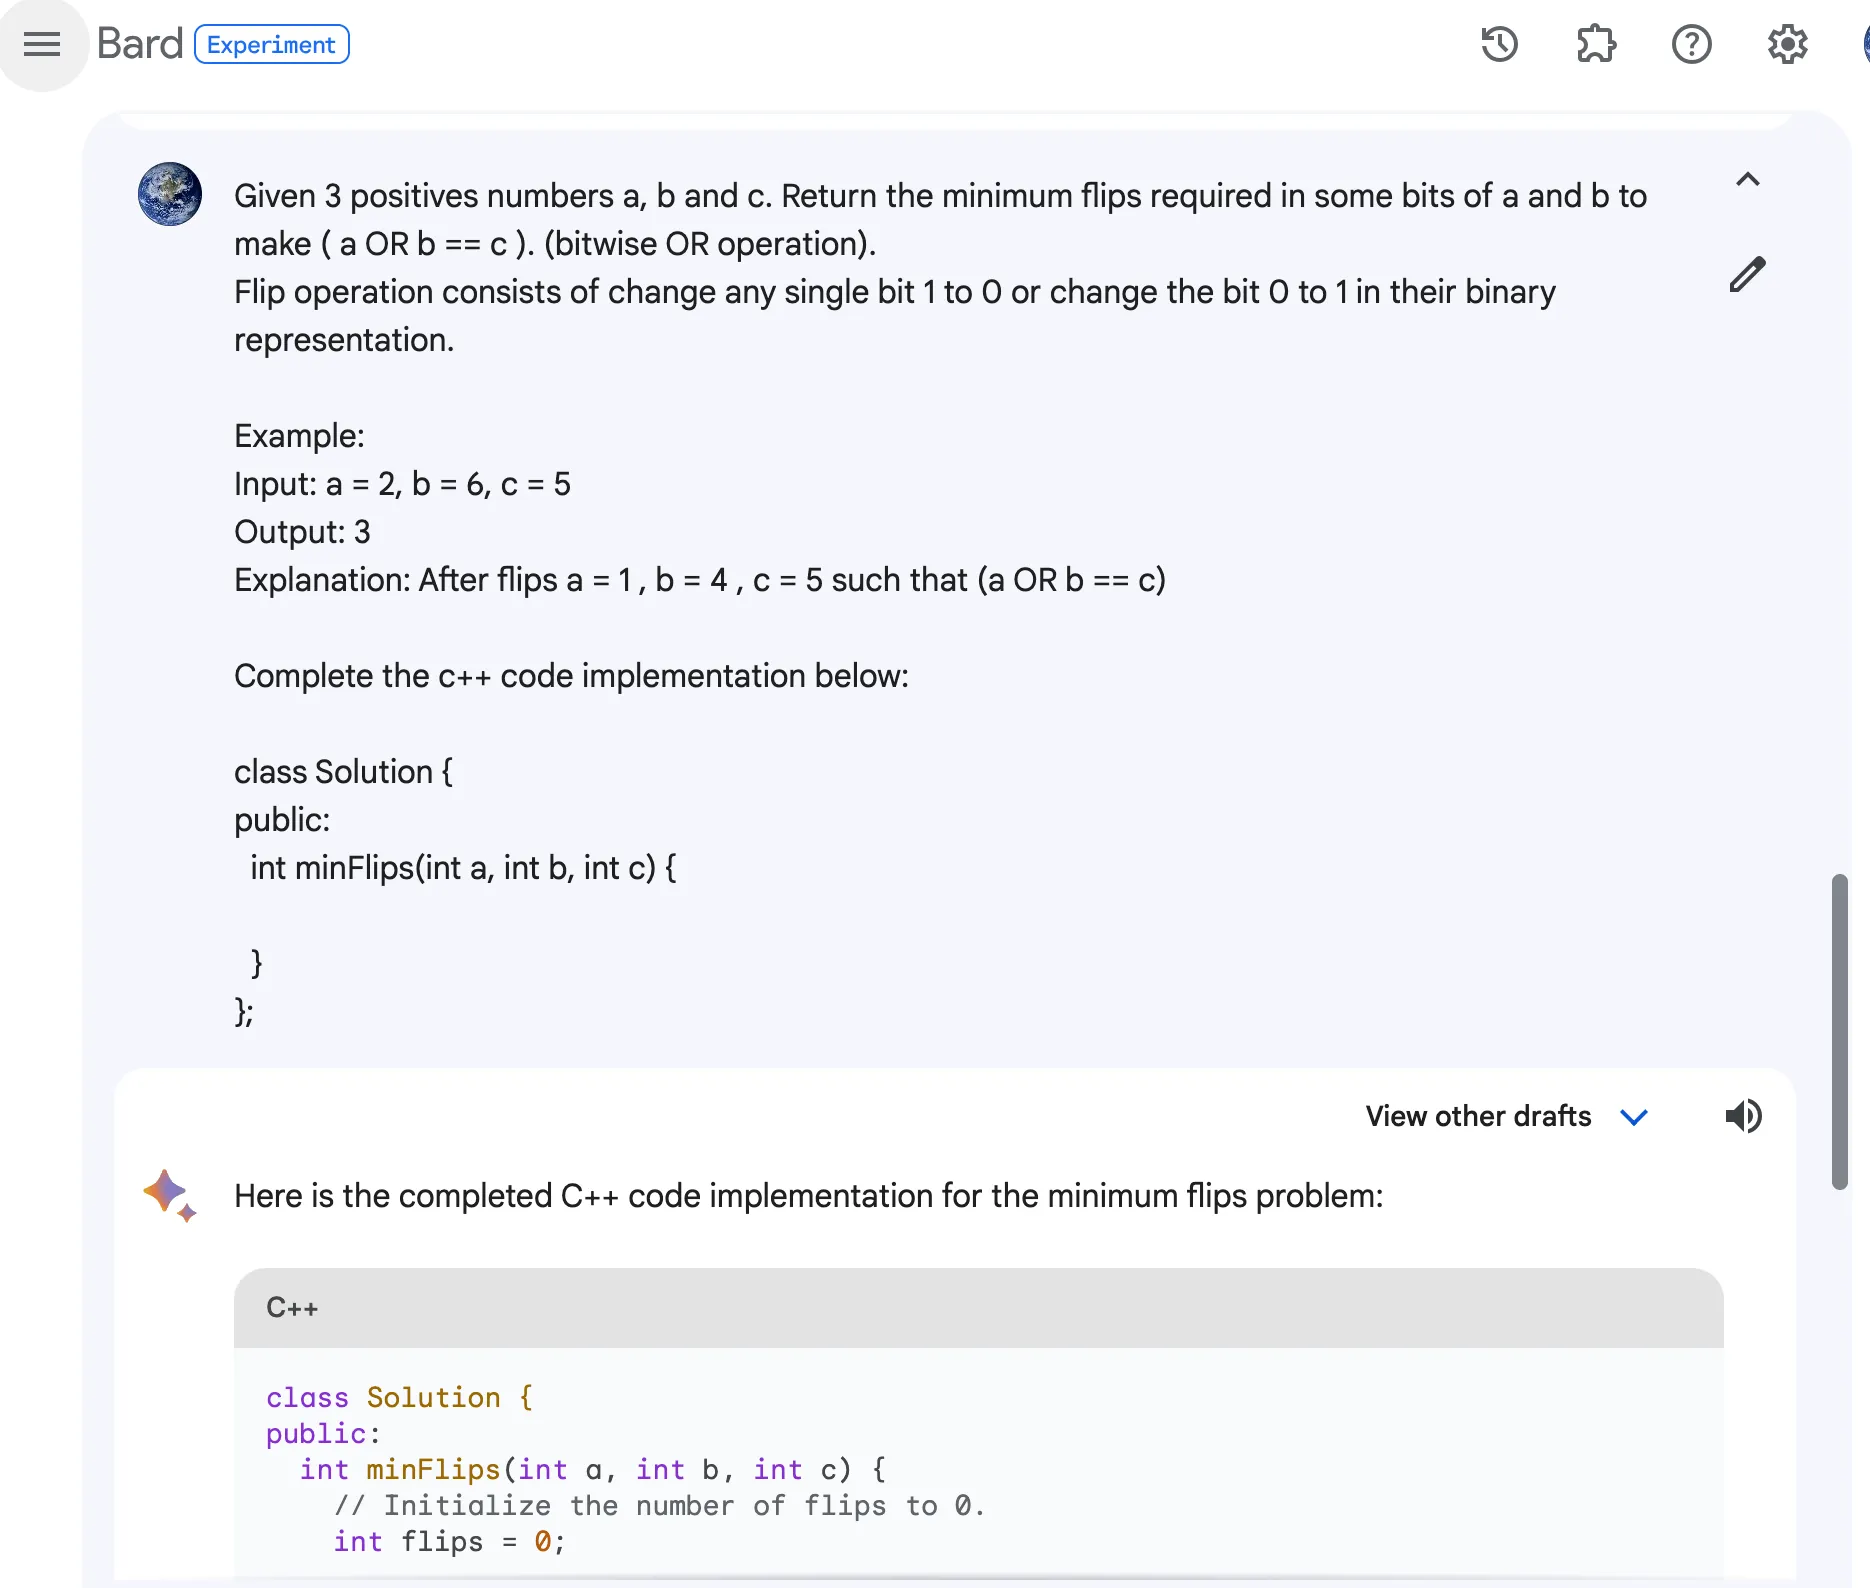
Task: Click the Bard sparkle response icon
Action: pyautogui.click(x=170, y=1195)
